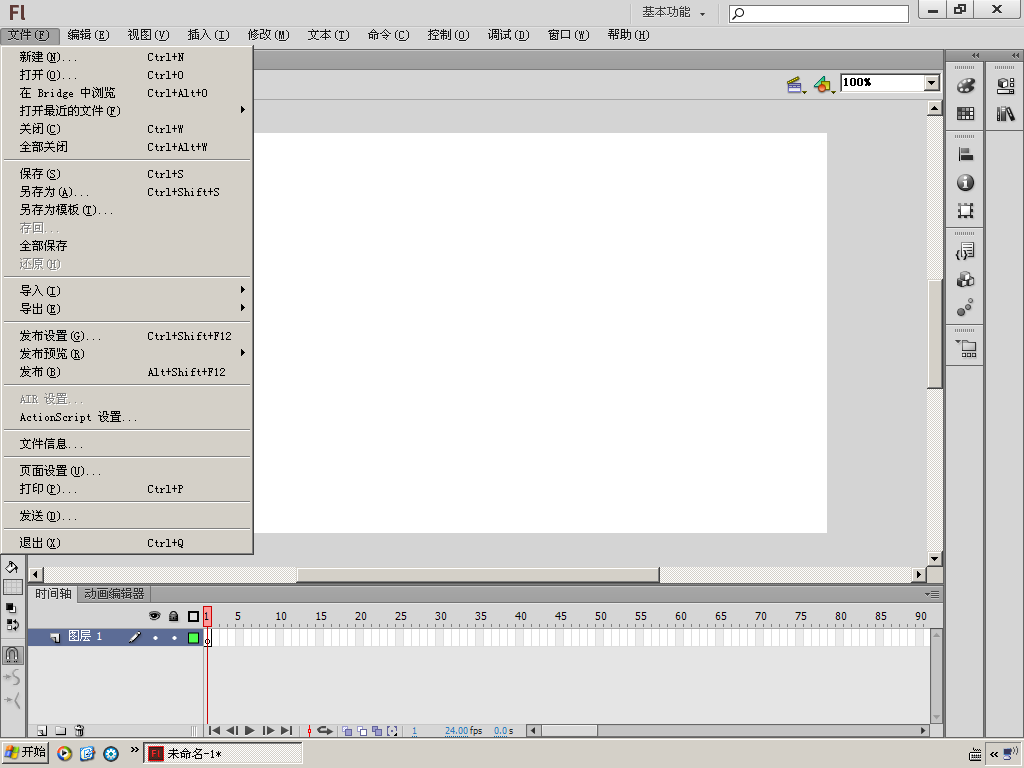
Task: Open the Properties panel icon
Action: pyautogui.click(x=1006, y=86)
